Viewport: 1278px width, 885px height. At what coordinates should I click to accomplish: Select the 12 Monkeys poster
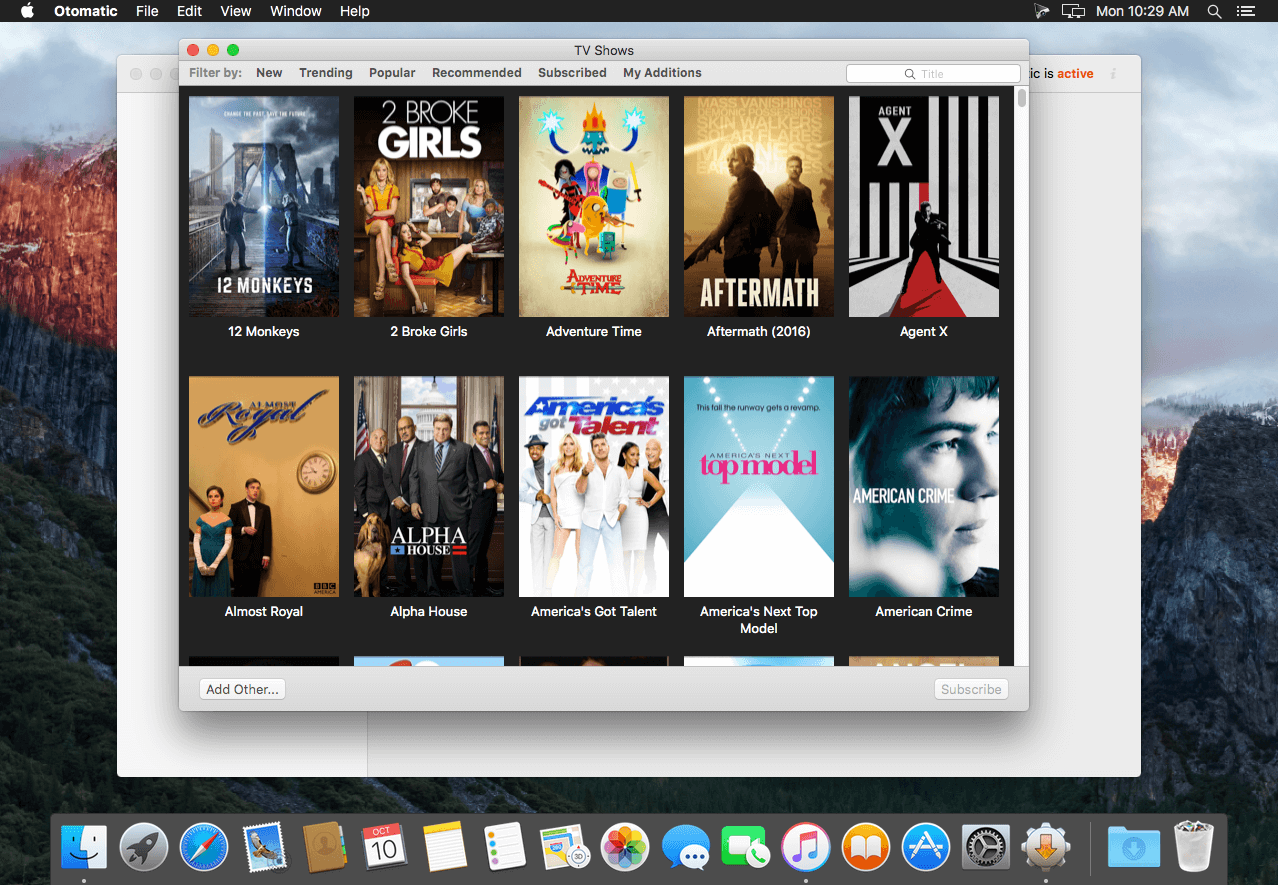(x=264, y=206)
